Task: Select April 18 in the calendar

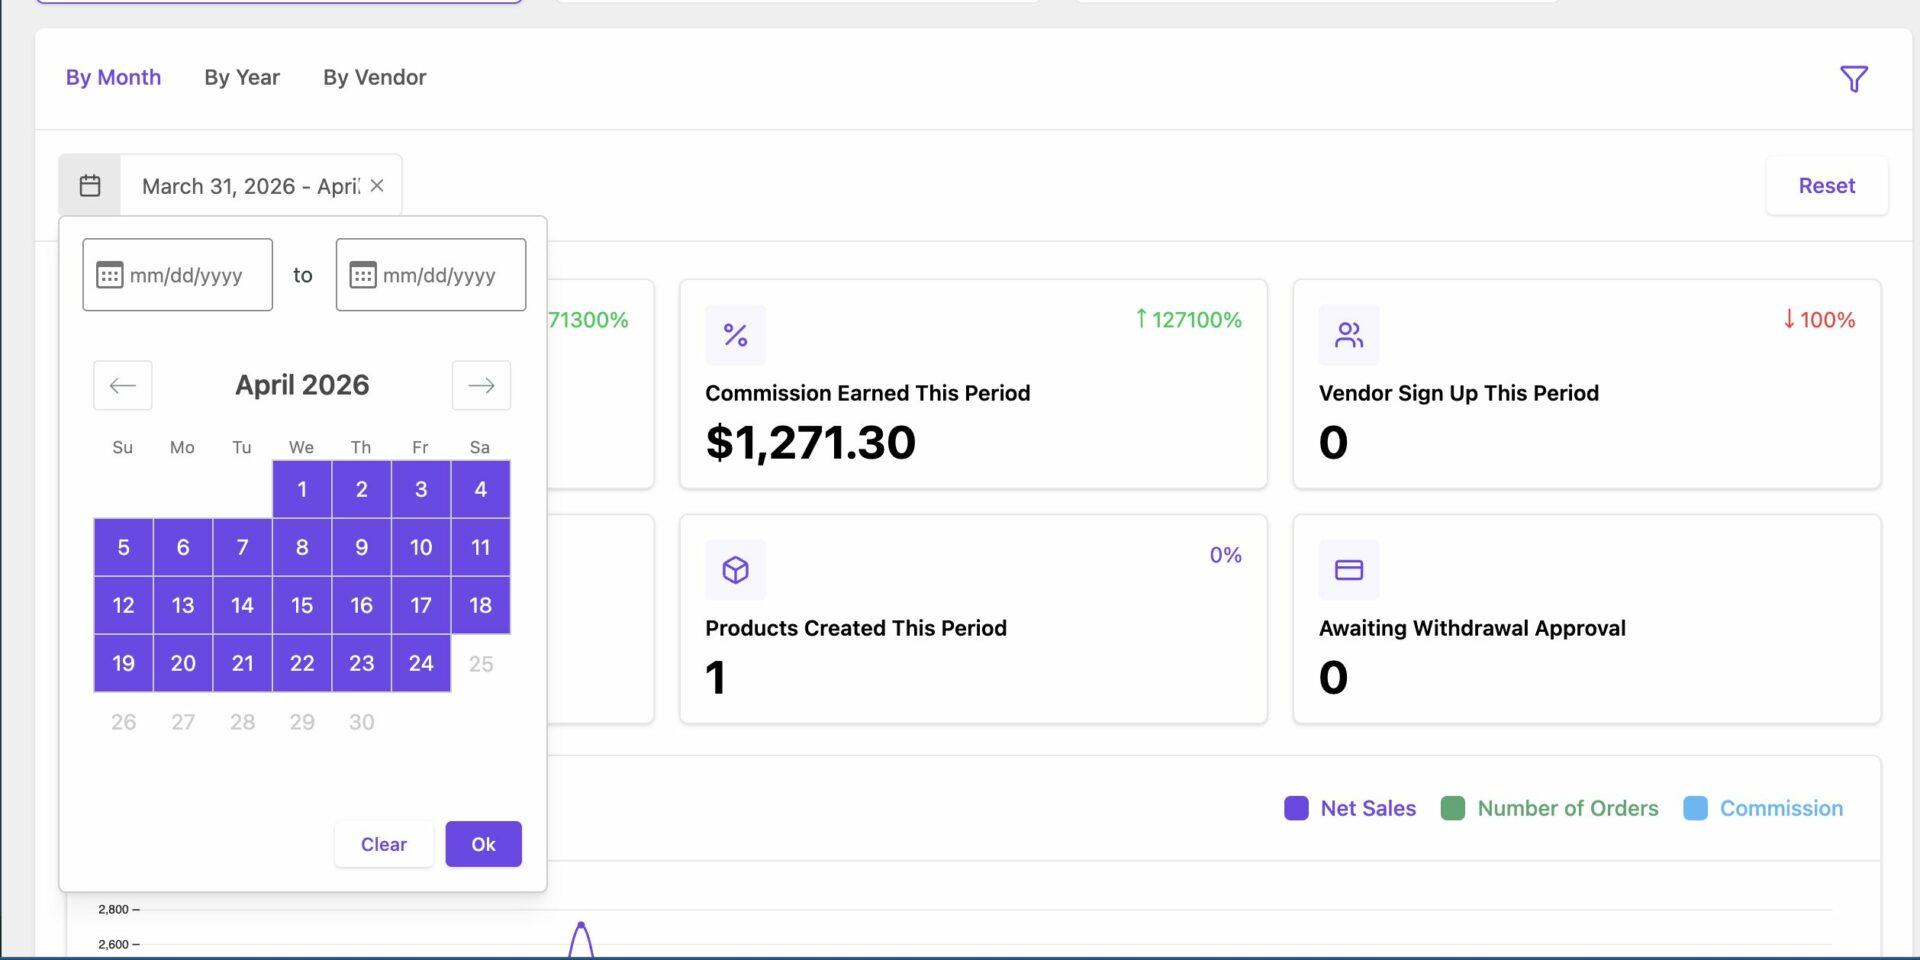Action: 481,605
